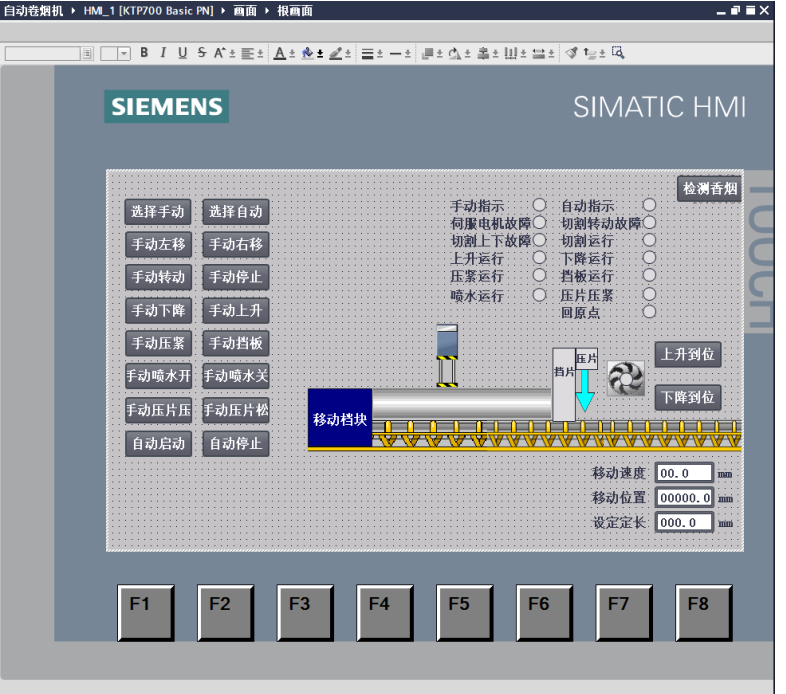Click 自动卷烟机 in the breadcrumb

click(34, 11)
